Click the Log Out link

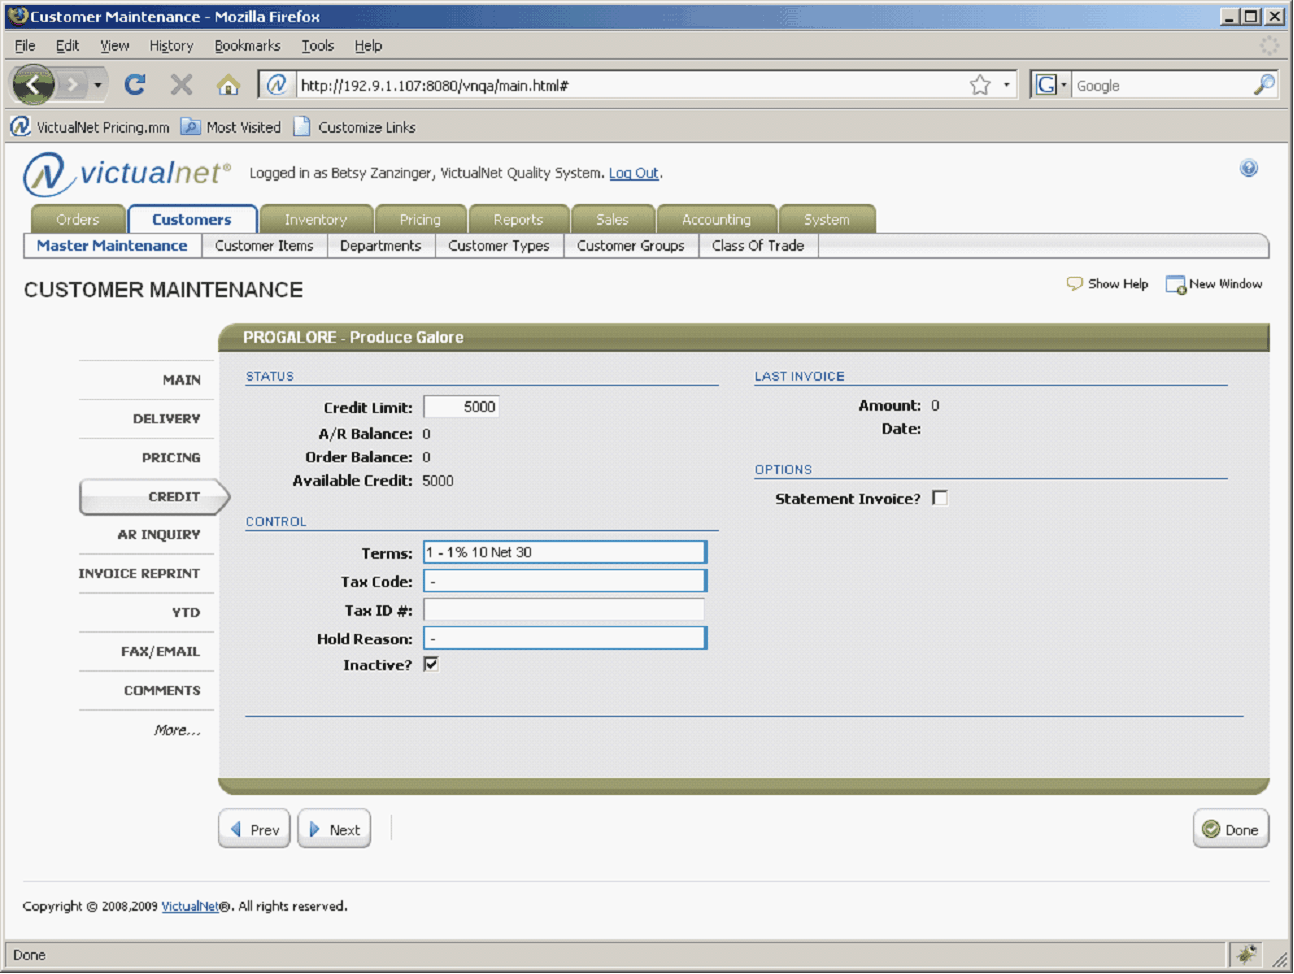point(634,173)
